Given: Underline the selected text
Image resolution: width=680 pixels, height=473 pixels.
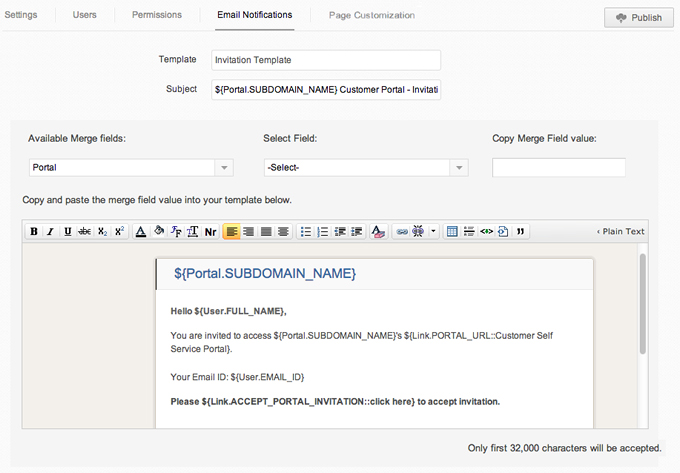Looking at the screenshot, I should 67,231.
